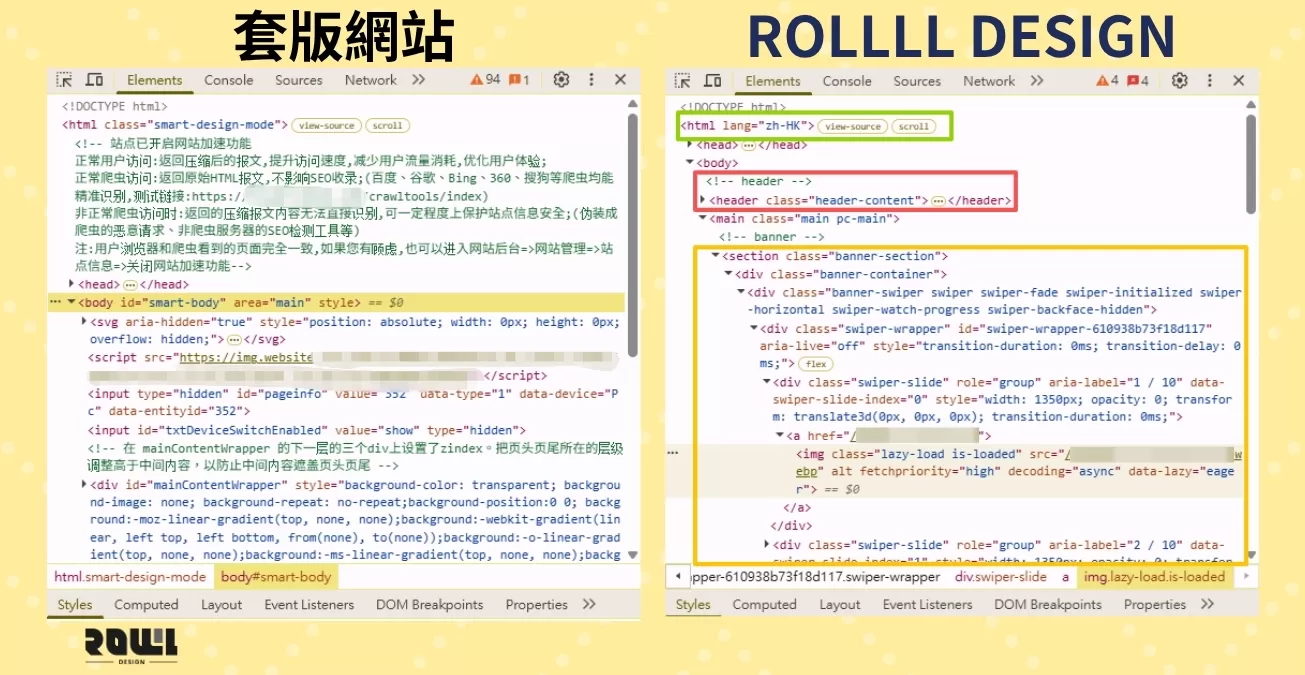Open three-dot menu in left DevTools

591,80
